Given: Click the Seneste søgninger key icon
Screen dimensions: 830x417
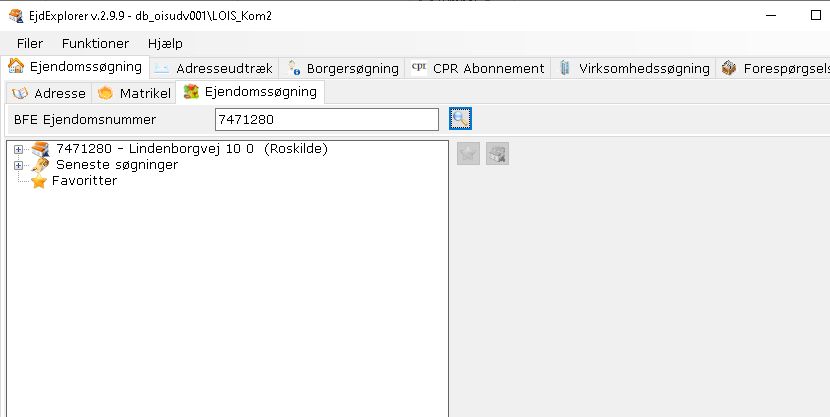Looking at the screenshot, I should tap(40, 165).
